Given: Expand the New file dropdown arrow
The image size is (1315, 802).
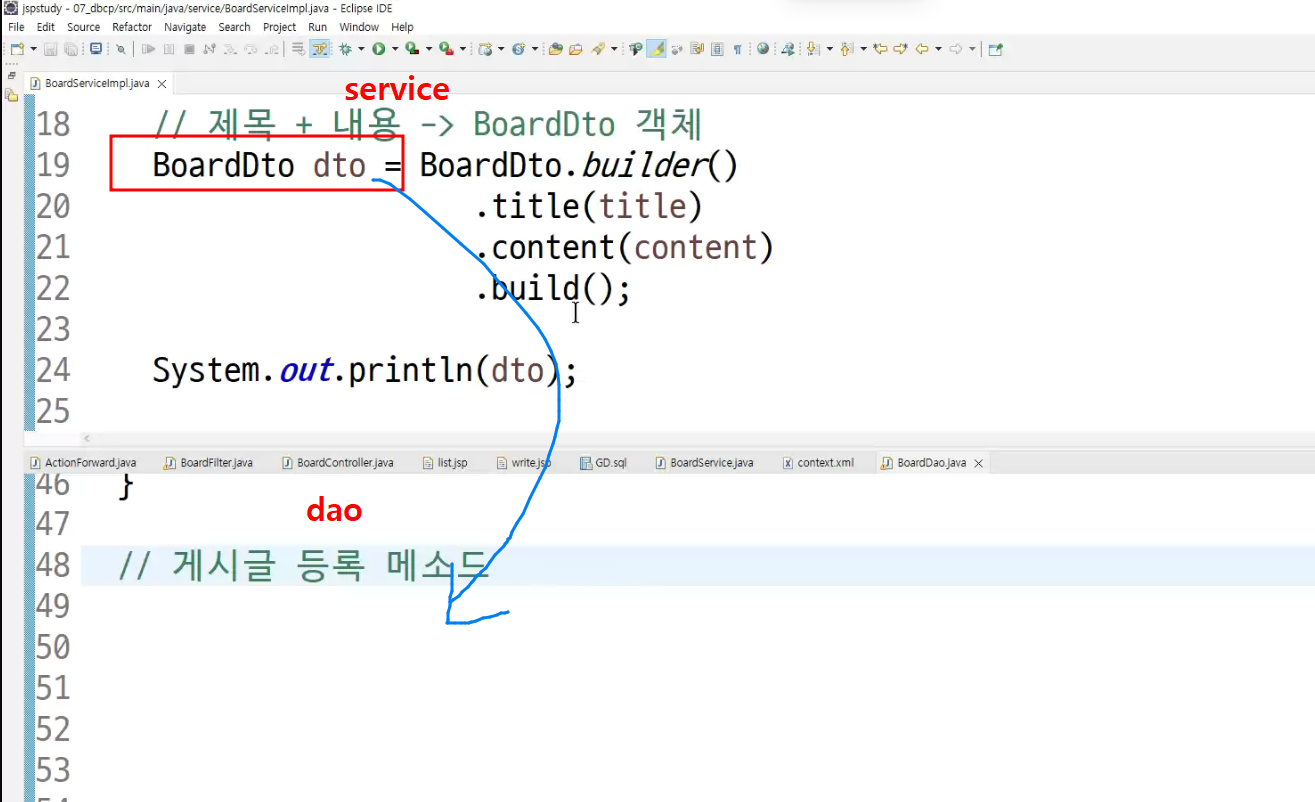Looking at the screenshot, I should tap(33, 48).
